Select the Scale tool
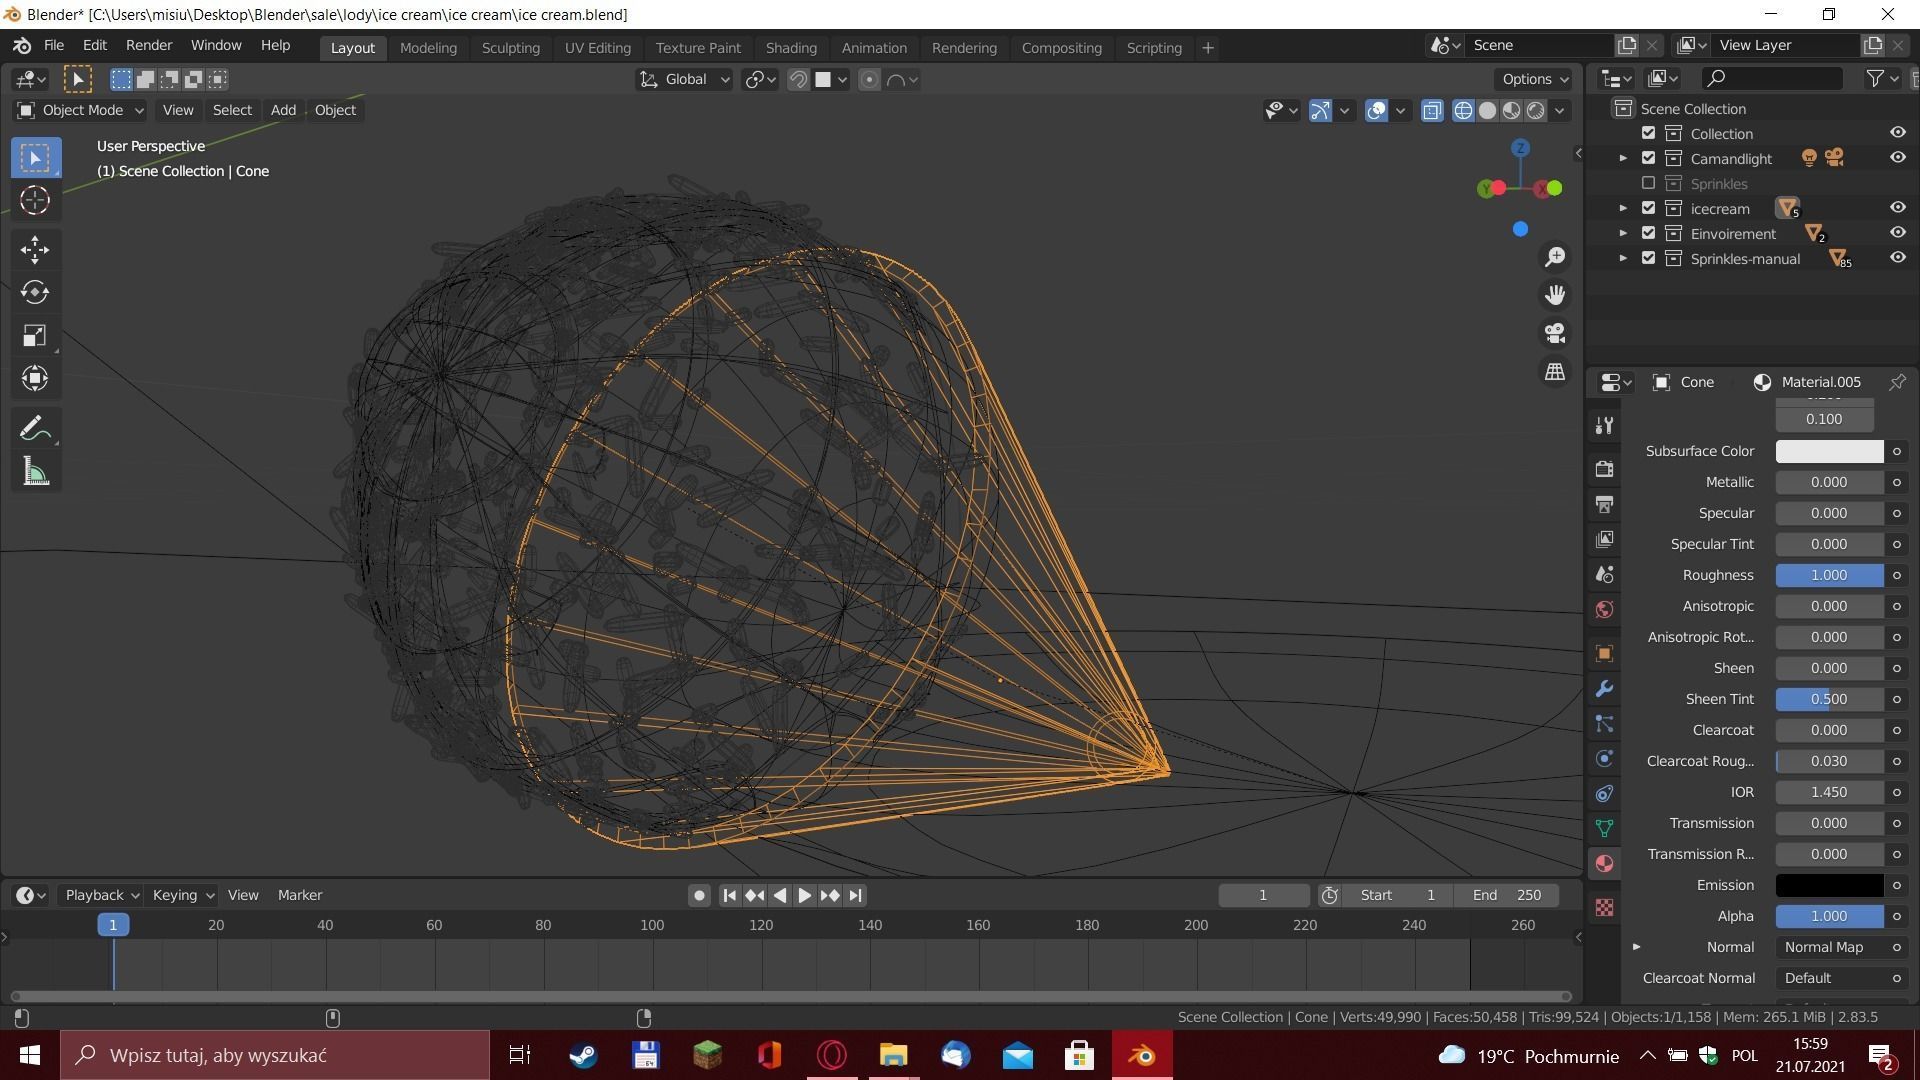This screenshot has width=1920, height=1080. [x=35, y=335]
